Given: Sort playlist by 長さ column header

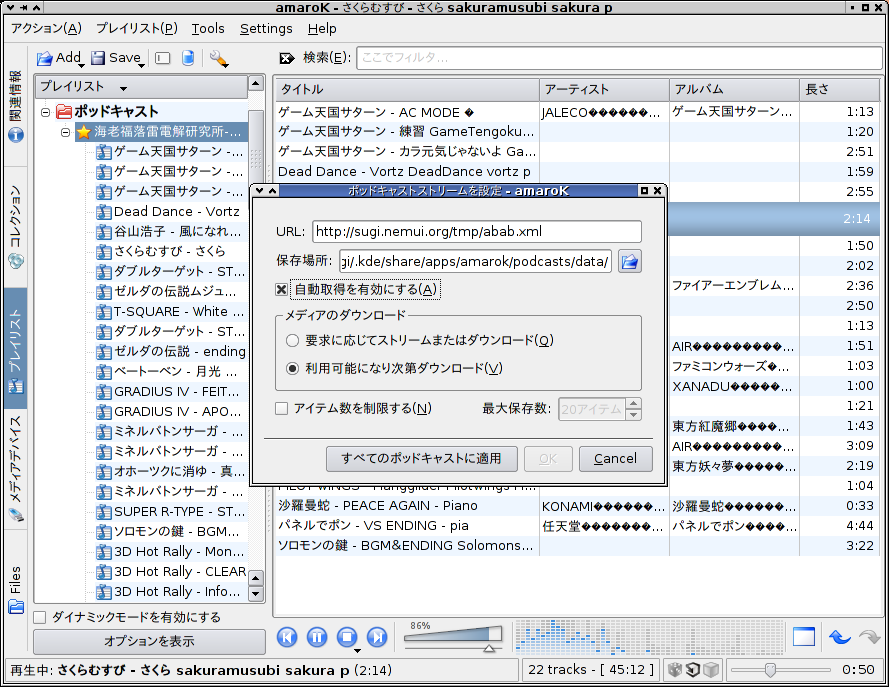Looking at the screenshot, I should (839, 90).
